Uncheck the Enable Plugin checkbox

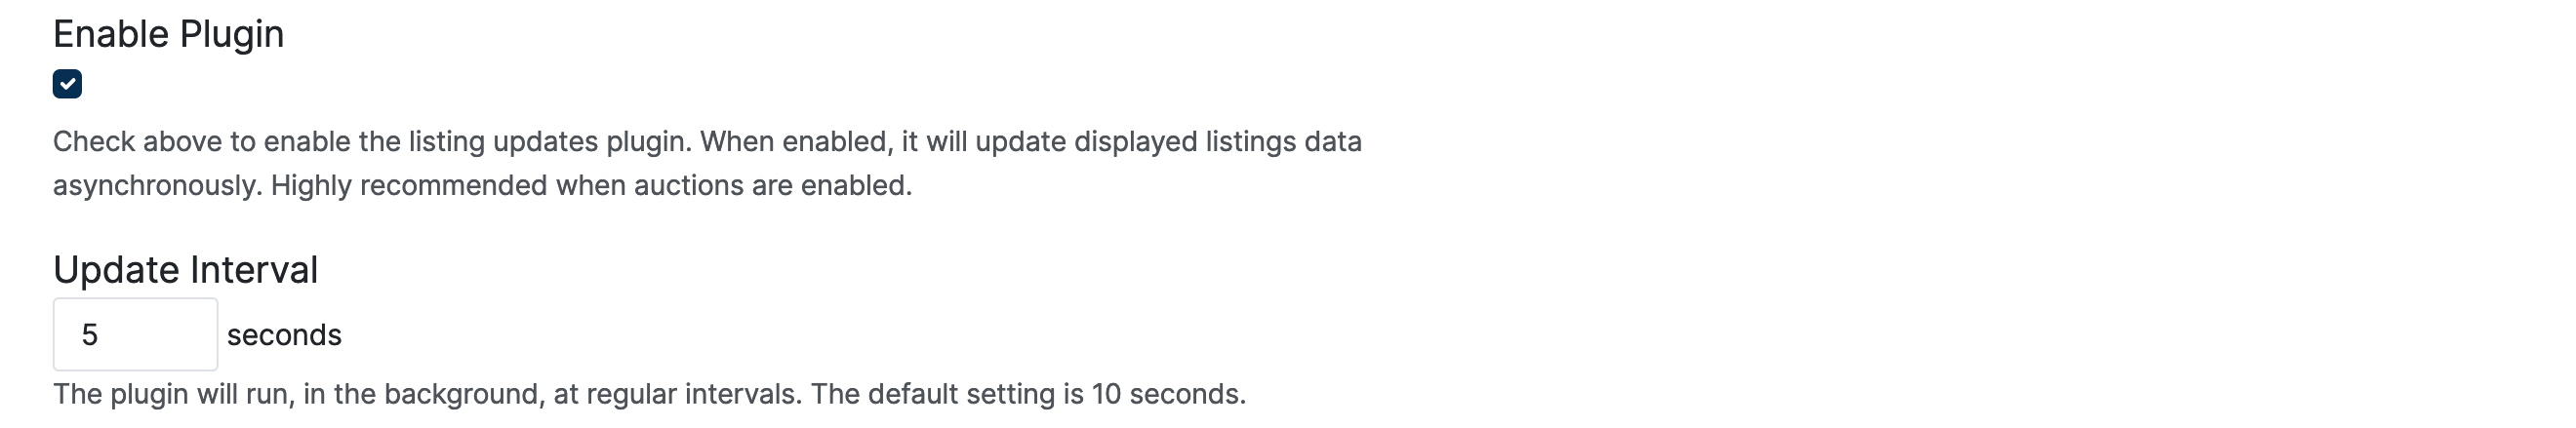tap(67, 84)
